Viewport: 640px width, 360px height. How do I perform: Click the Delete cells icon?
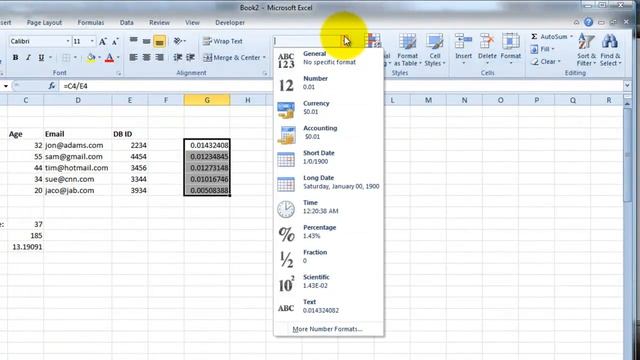(487, 42)
